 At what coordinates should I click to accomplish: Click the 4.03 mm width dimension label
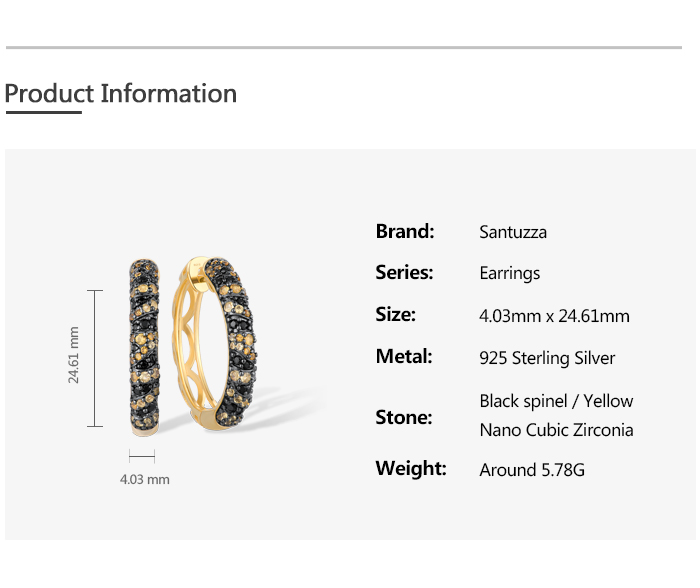[145, 480]
